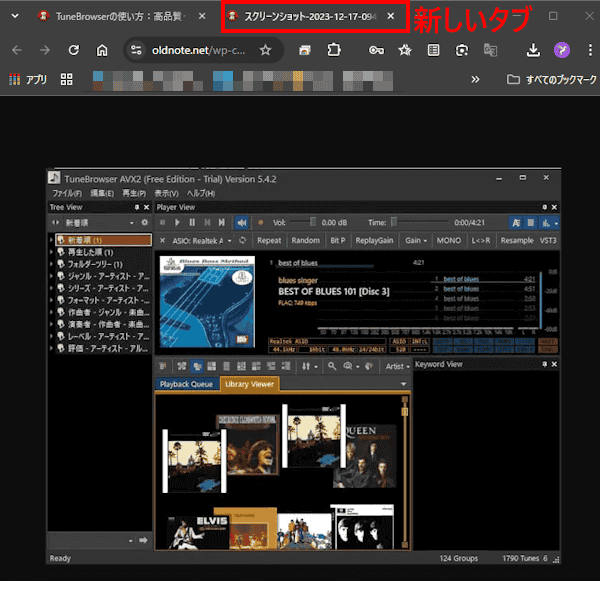Bookmark this page with the address bar star
The height and width of the screenshot is (601, 600).
point(265,50)
